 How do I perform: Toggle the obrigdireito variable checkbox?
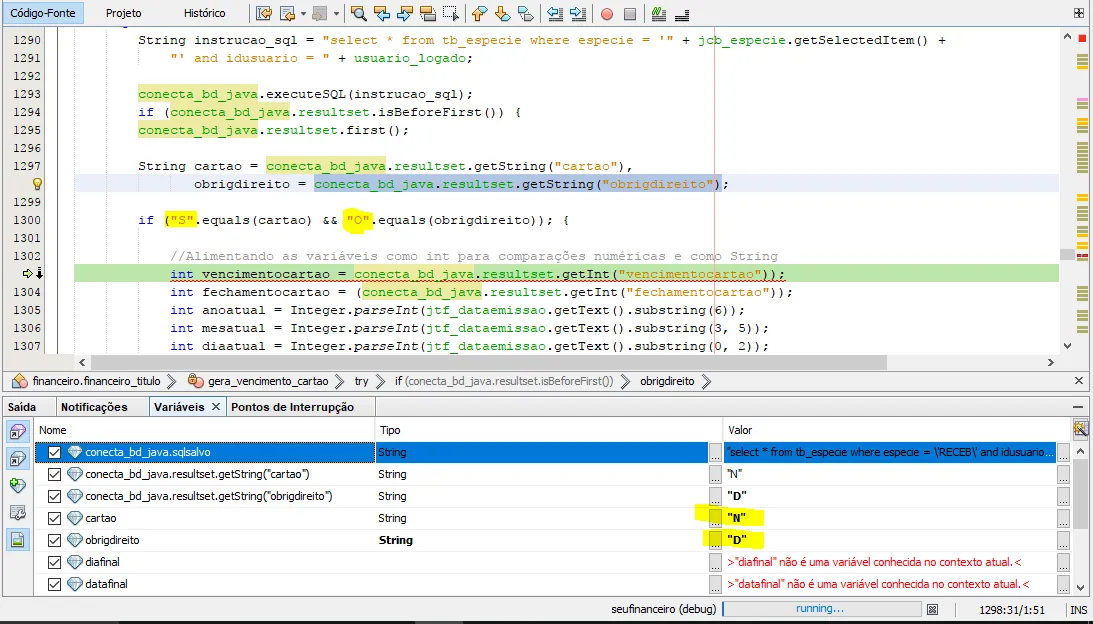[55, 540]
